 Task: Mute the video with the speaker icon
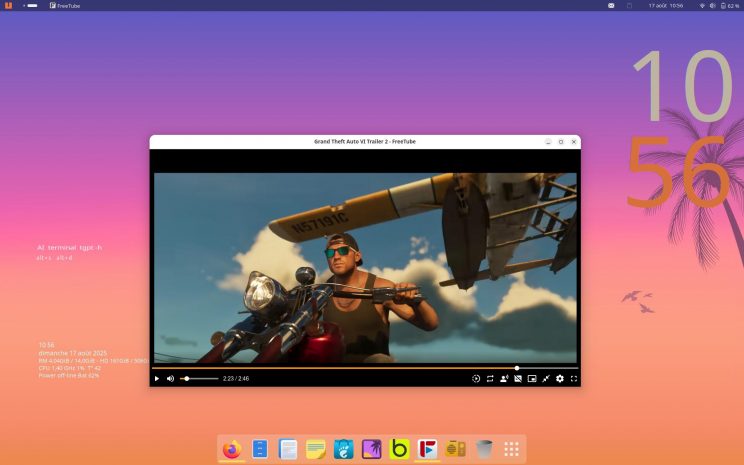pyautogui.click(x=170, y=379)
